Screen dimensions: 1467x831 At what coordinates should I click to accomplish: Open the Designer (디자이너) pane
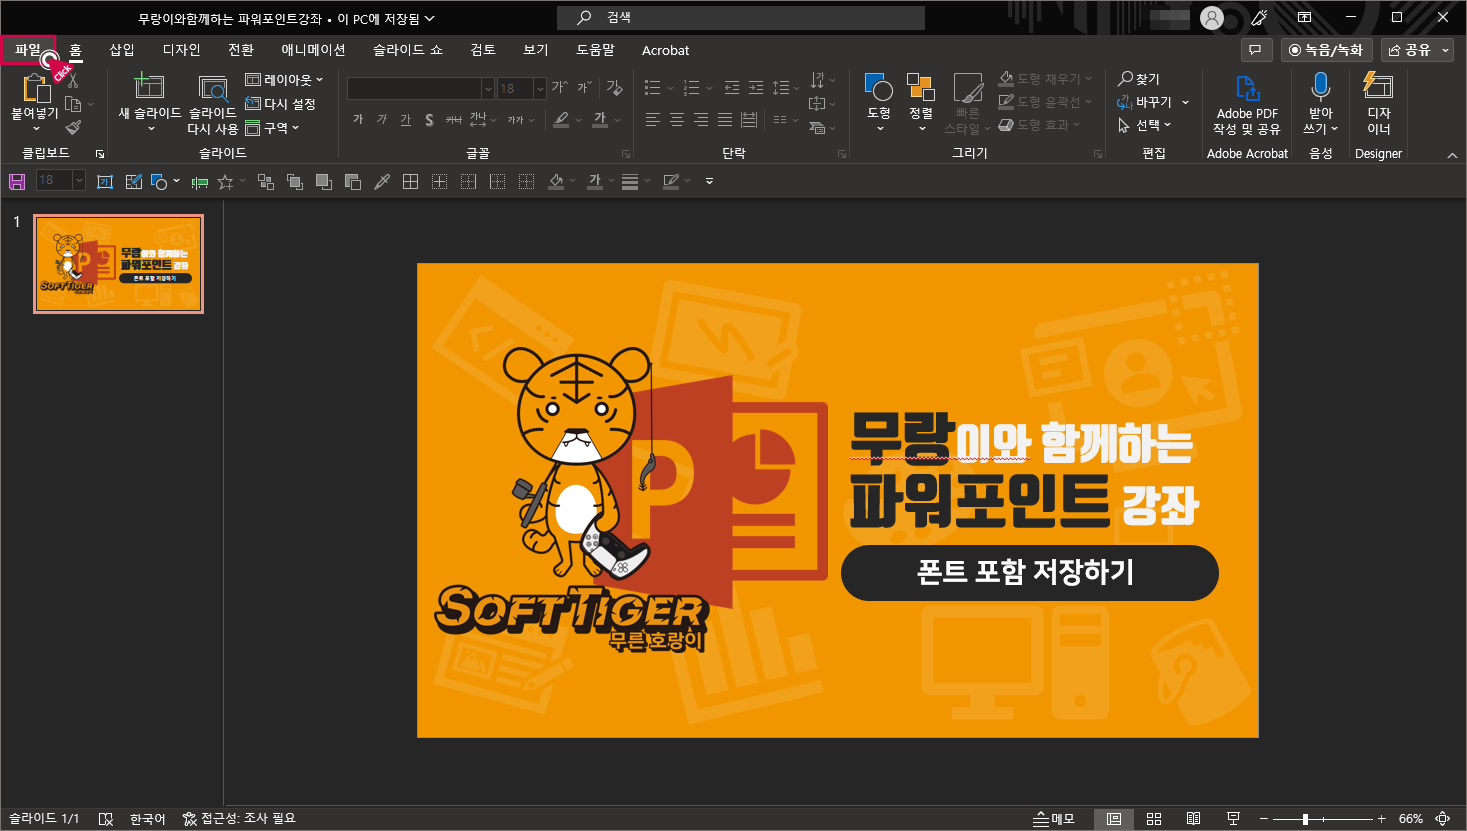[x=1378, y=104]
